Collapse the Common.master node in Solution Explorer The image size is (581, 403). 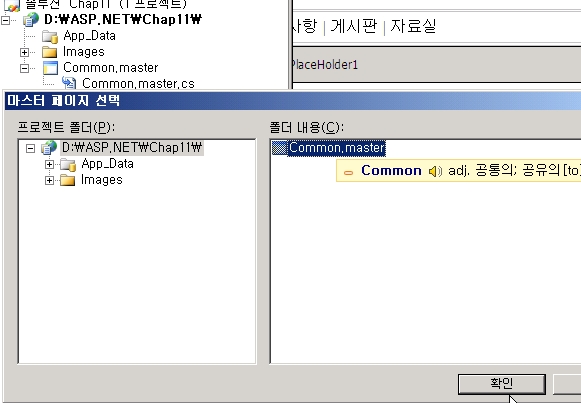[x=24, y=68]
